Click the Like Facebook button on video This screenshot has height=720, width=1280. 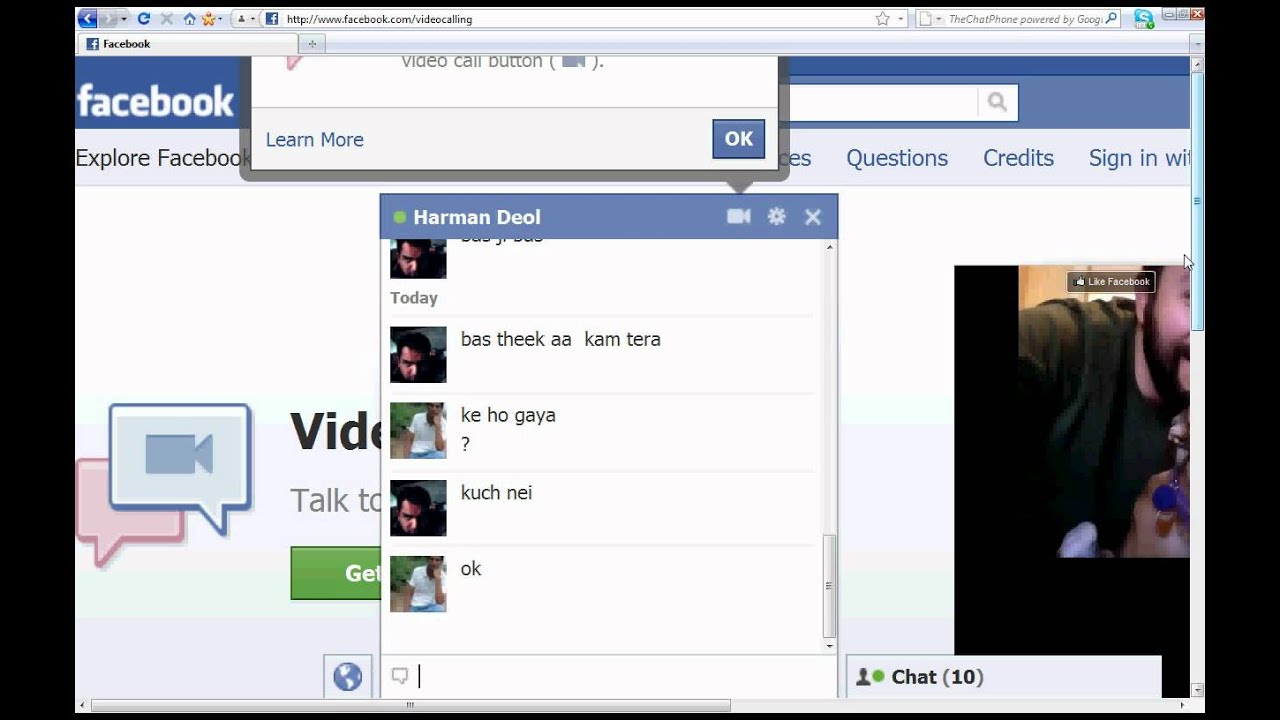point(1111,282)
